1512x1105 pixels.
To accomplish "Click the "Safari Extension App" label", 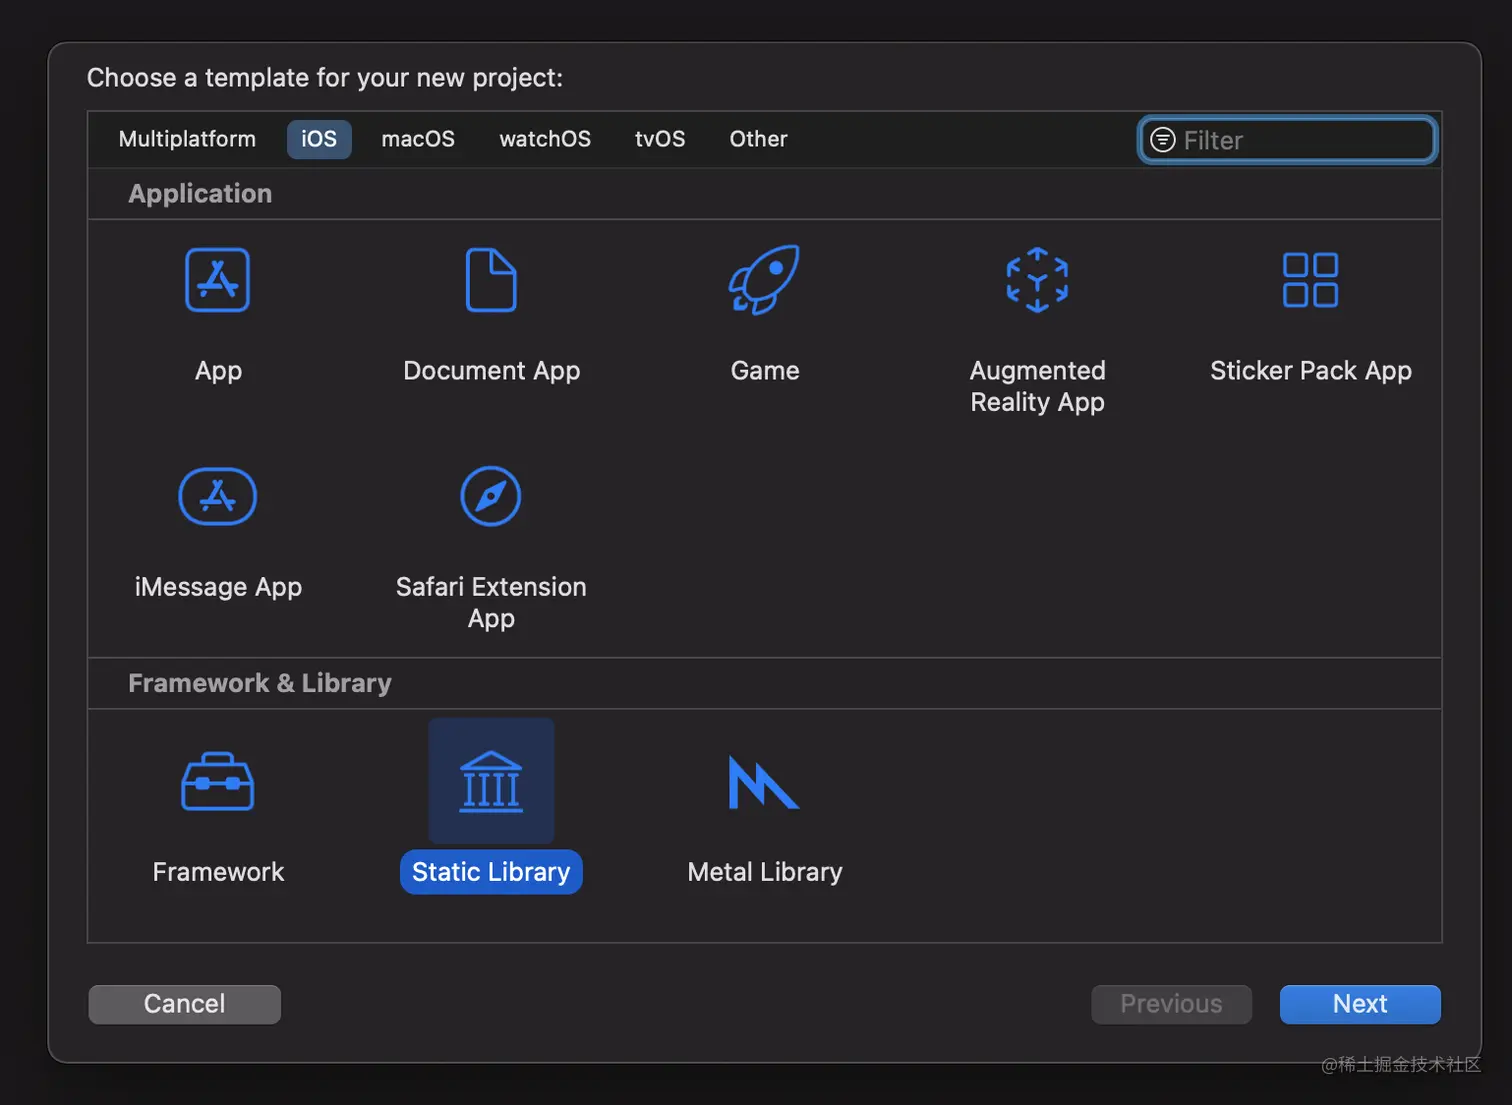I will 491,602.
